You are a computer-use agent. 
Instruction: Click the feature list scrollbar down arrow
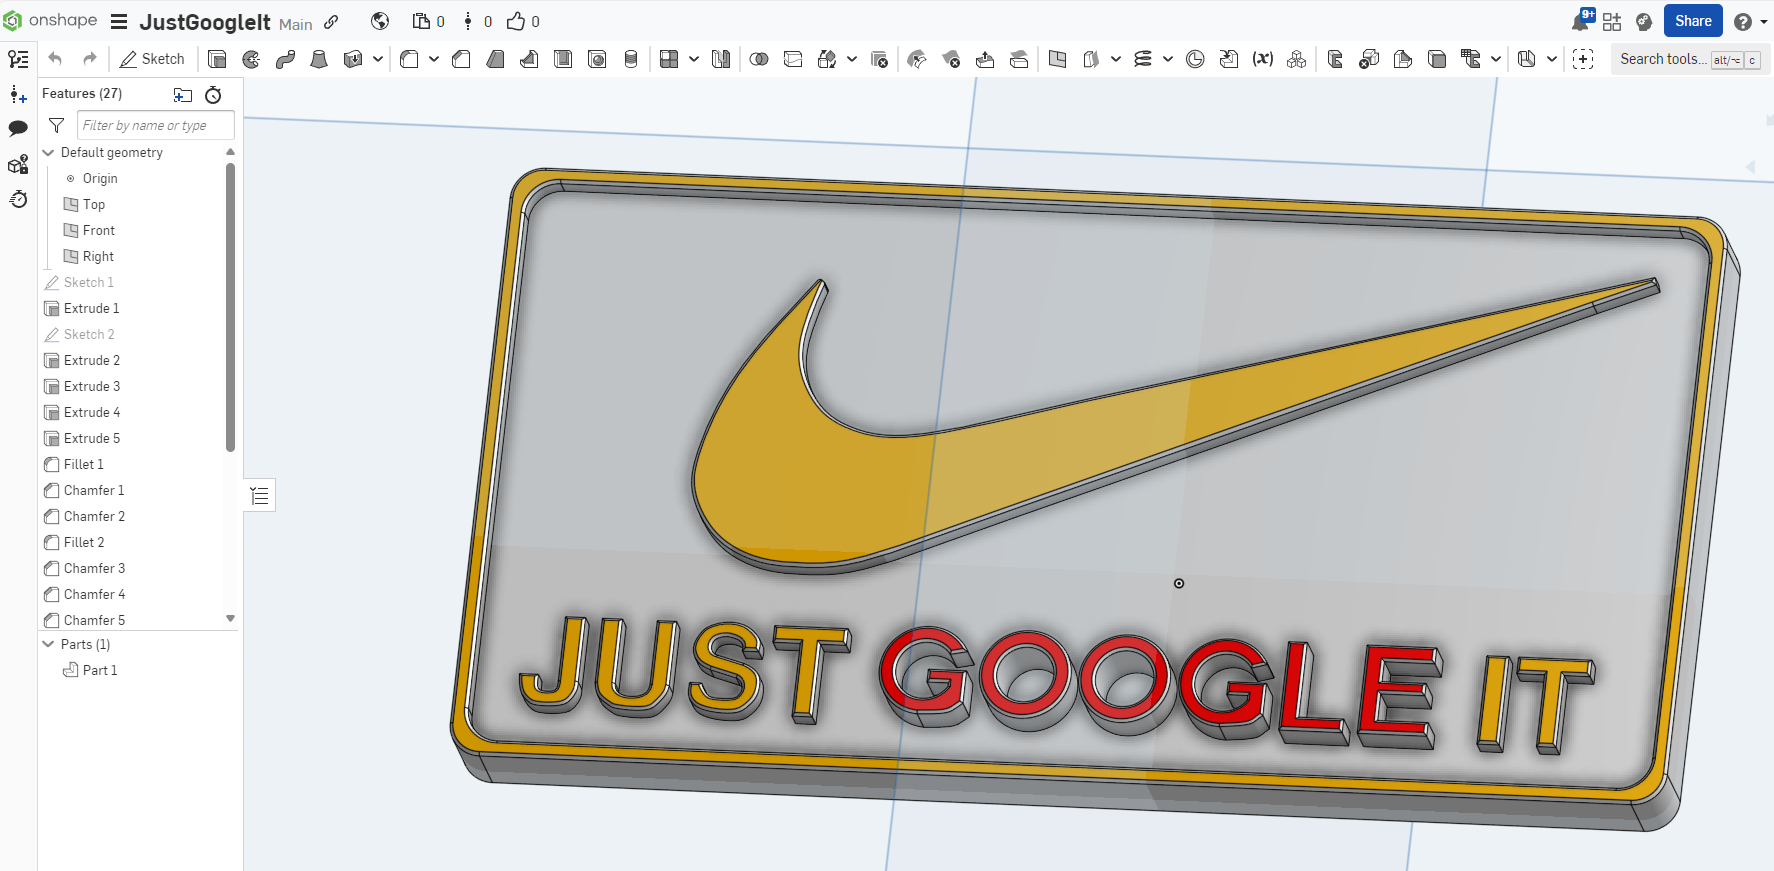tap(230, 619)
